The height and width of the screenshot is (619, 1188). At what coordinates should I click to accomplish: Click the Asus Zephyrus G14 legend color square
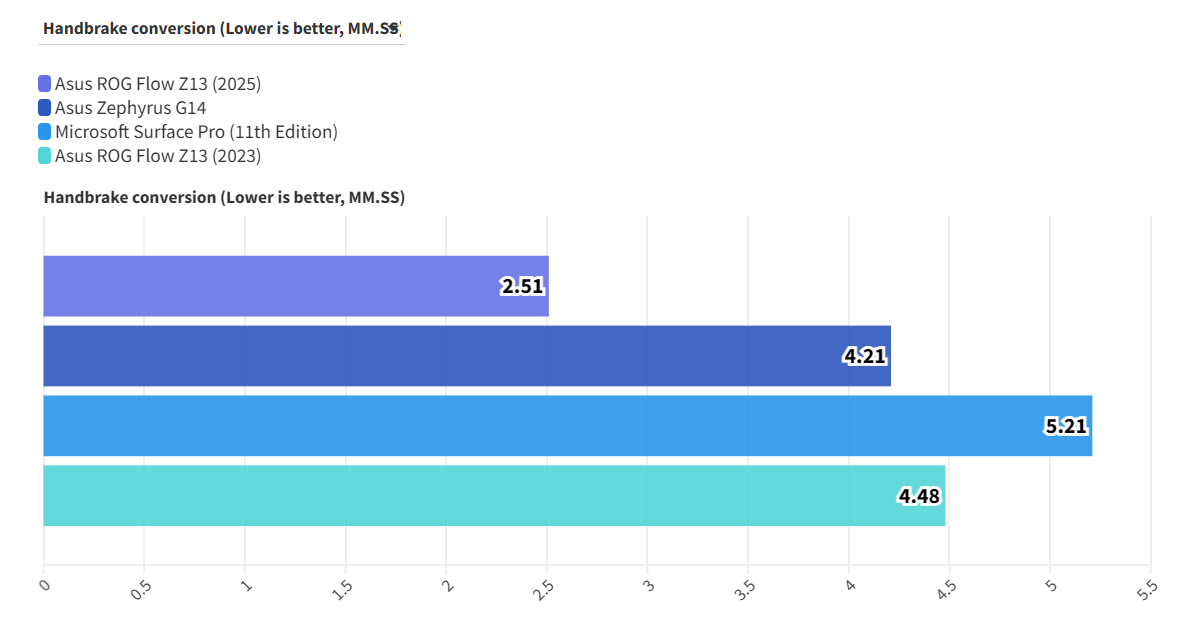pyautogui.click(x=44, y=108)
